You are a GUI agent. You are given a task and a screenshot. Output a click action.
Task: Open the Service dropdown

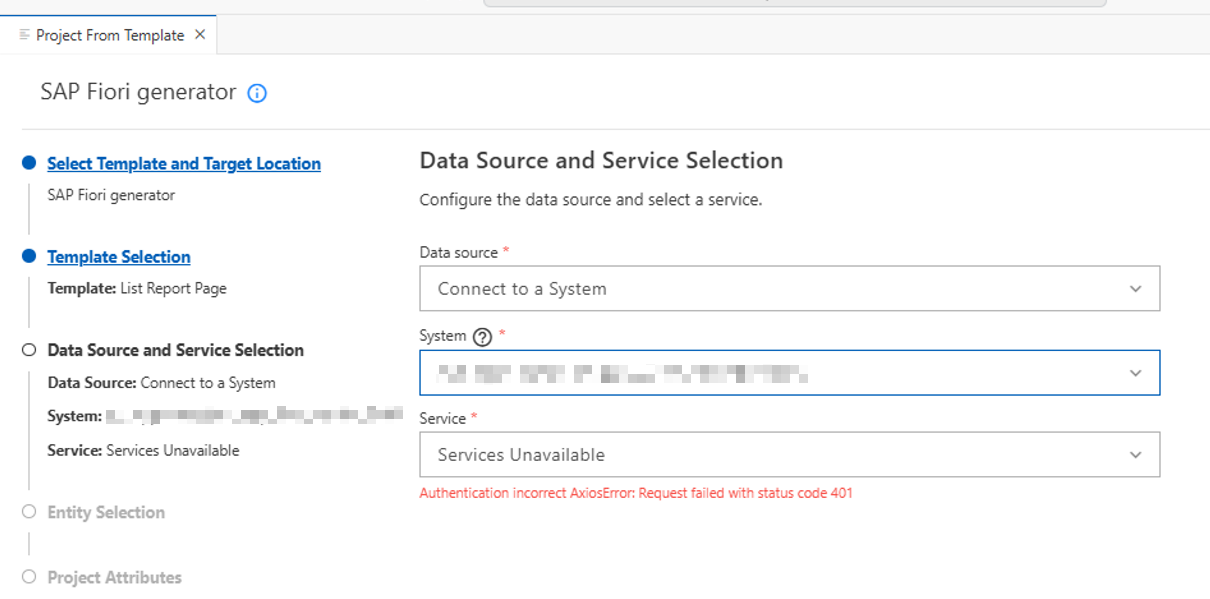point(790,454)
